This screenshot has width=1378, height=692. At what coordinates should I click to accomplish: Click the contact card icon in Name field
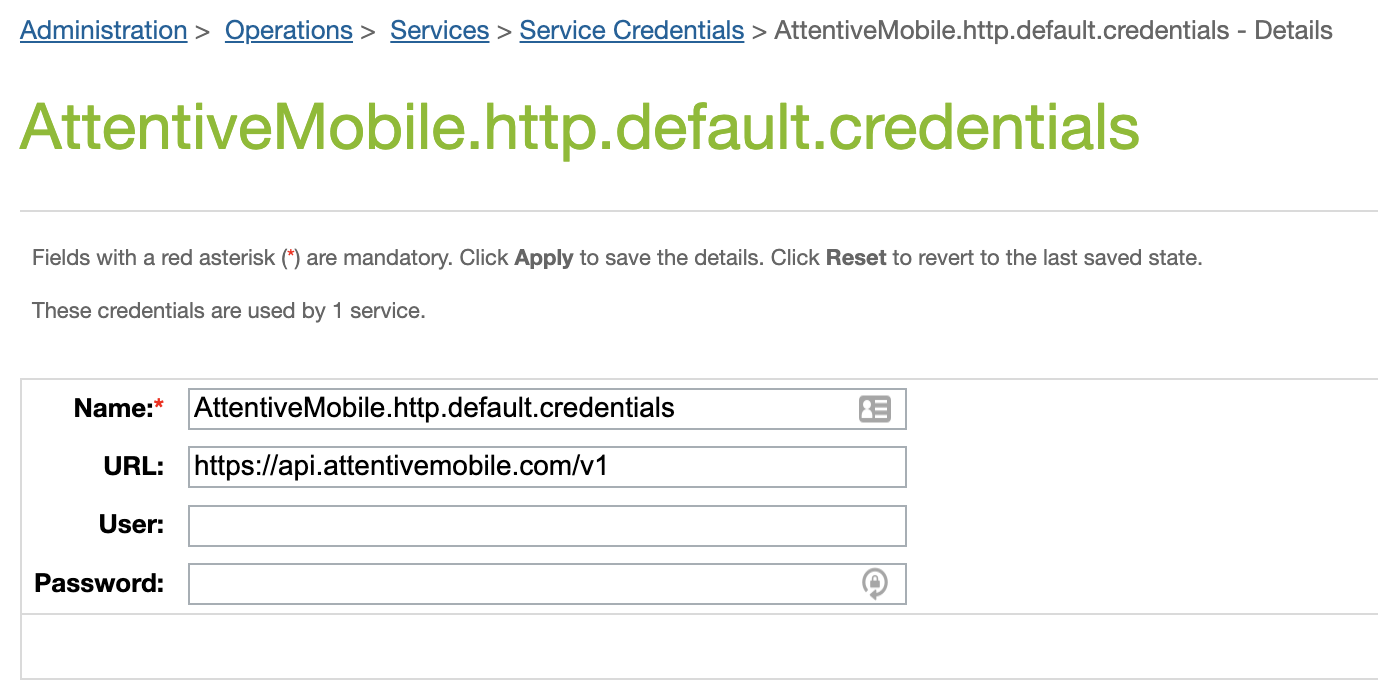[x=874, y=408]
